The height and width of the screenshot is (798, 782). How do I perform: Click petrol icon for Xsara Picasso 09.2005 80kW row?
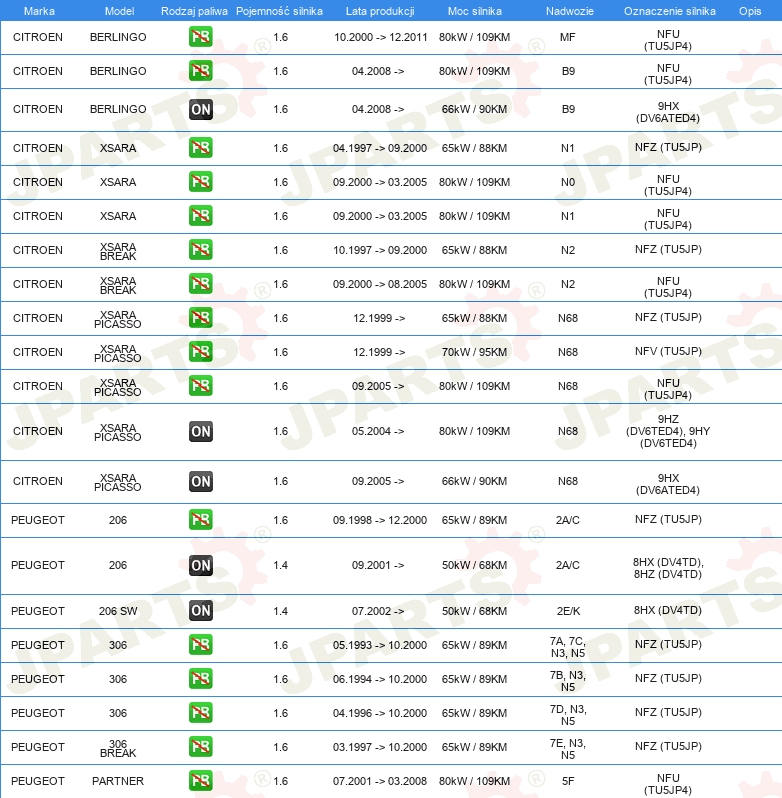pos(200,386)
